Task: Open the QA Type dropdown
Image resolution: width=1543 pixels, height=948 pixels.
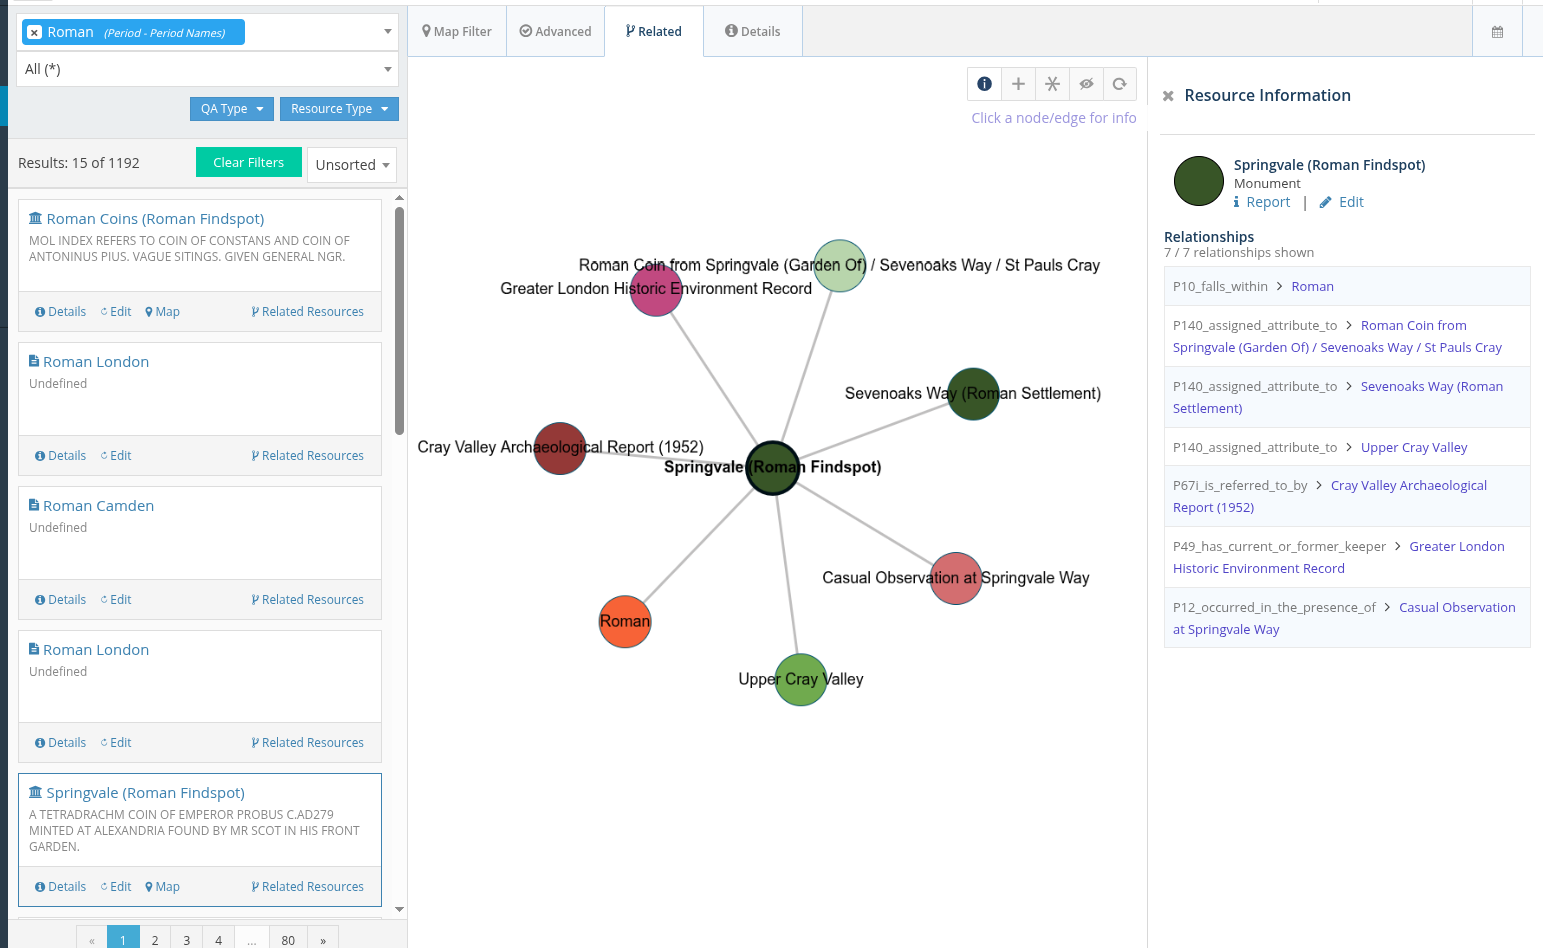Action: coord(231,109)
